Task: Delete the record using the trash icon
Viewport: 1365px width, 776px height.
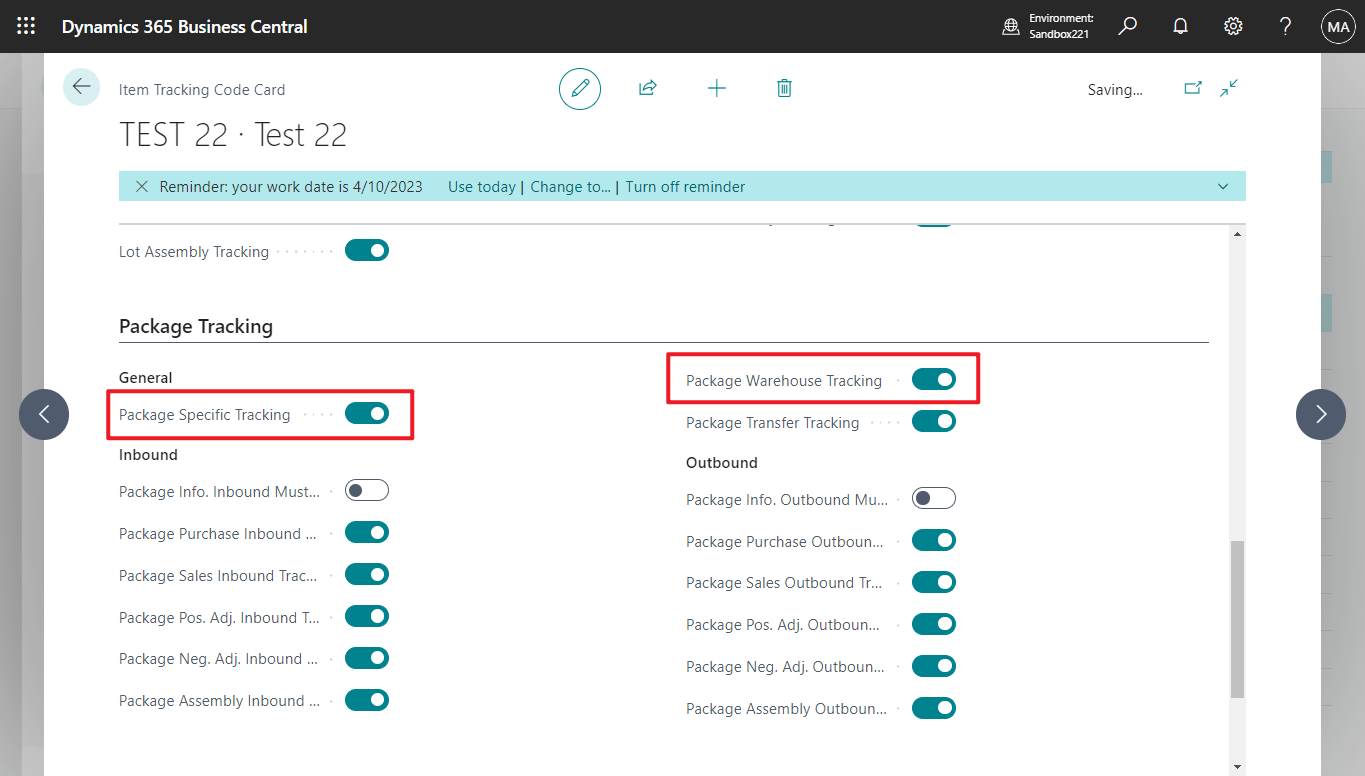Action: tap(784, 88)
